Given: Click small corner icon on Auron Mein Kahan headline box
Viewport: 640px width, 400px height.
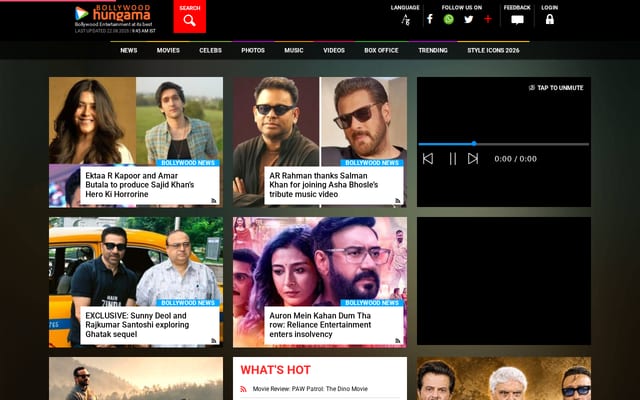Looking at the screenshot, I should pos(398,340).
